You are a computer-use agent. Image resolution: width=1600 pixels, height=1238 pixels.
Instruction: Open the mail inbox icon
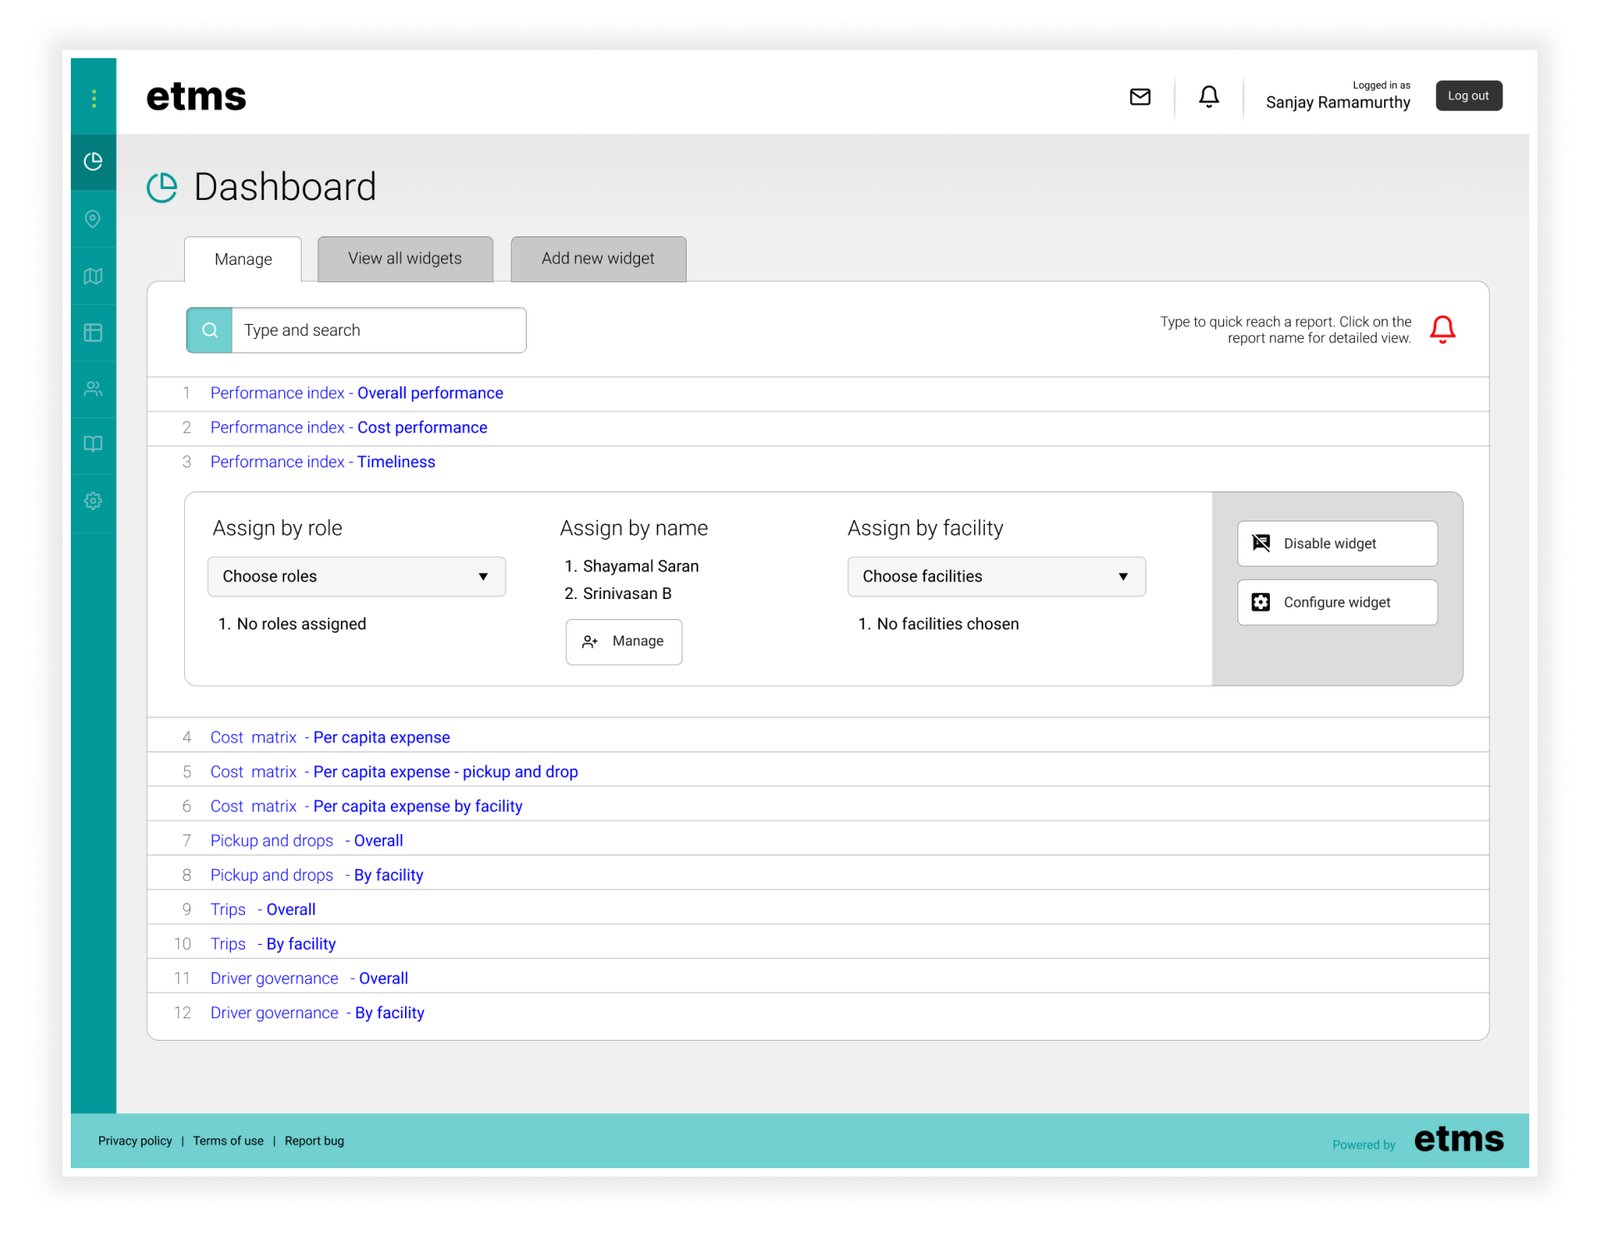(1140, 97)
